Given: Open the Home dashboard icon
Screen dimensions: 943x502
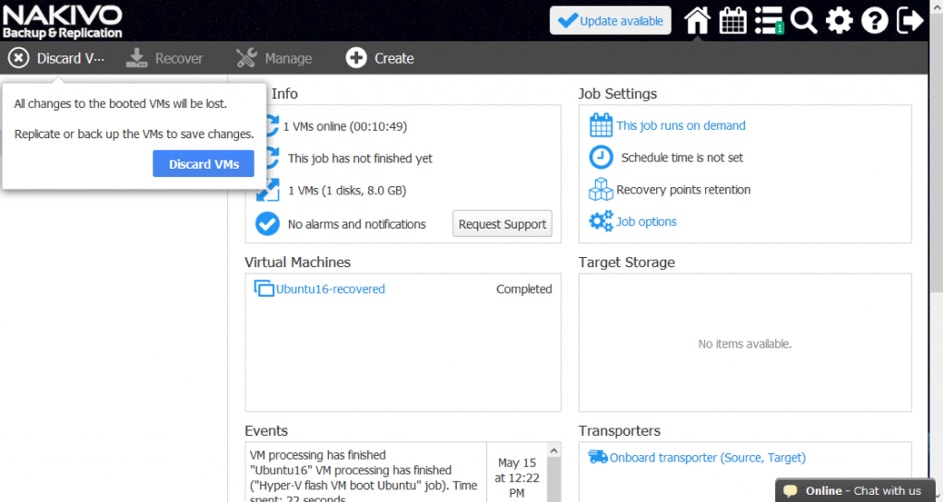Looking at the screenshot, I should (x=697, y=20).
